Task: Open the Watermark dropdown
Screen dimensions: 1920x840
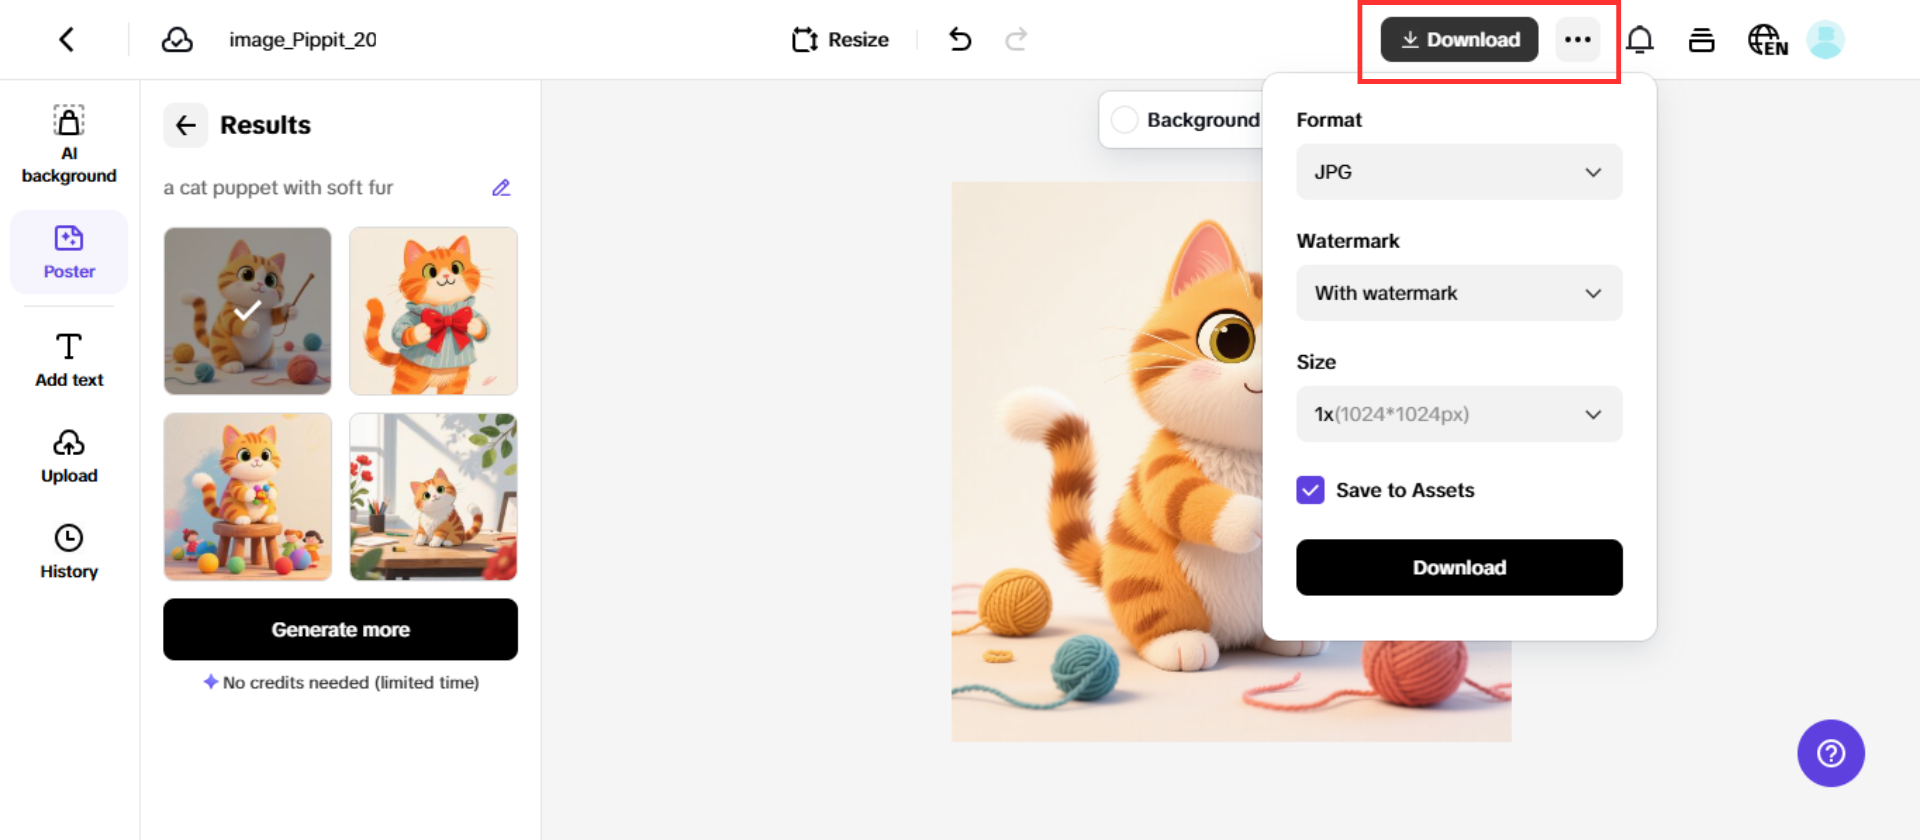Action: pyautogui.click(x=1458, y=293)
